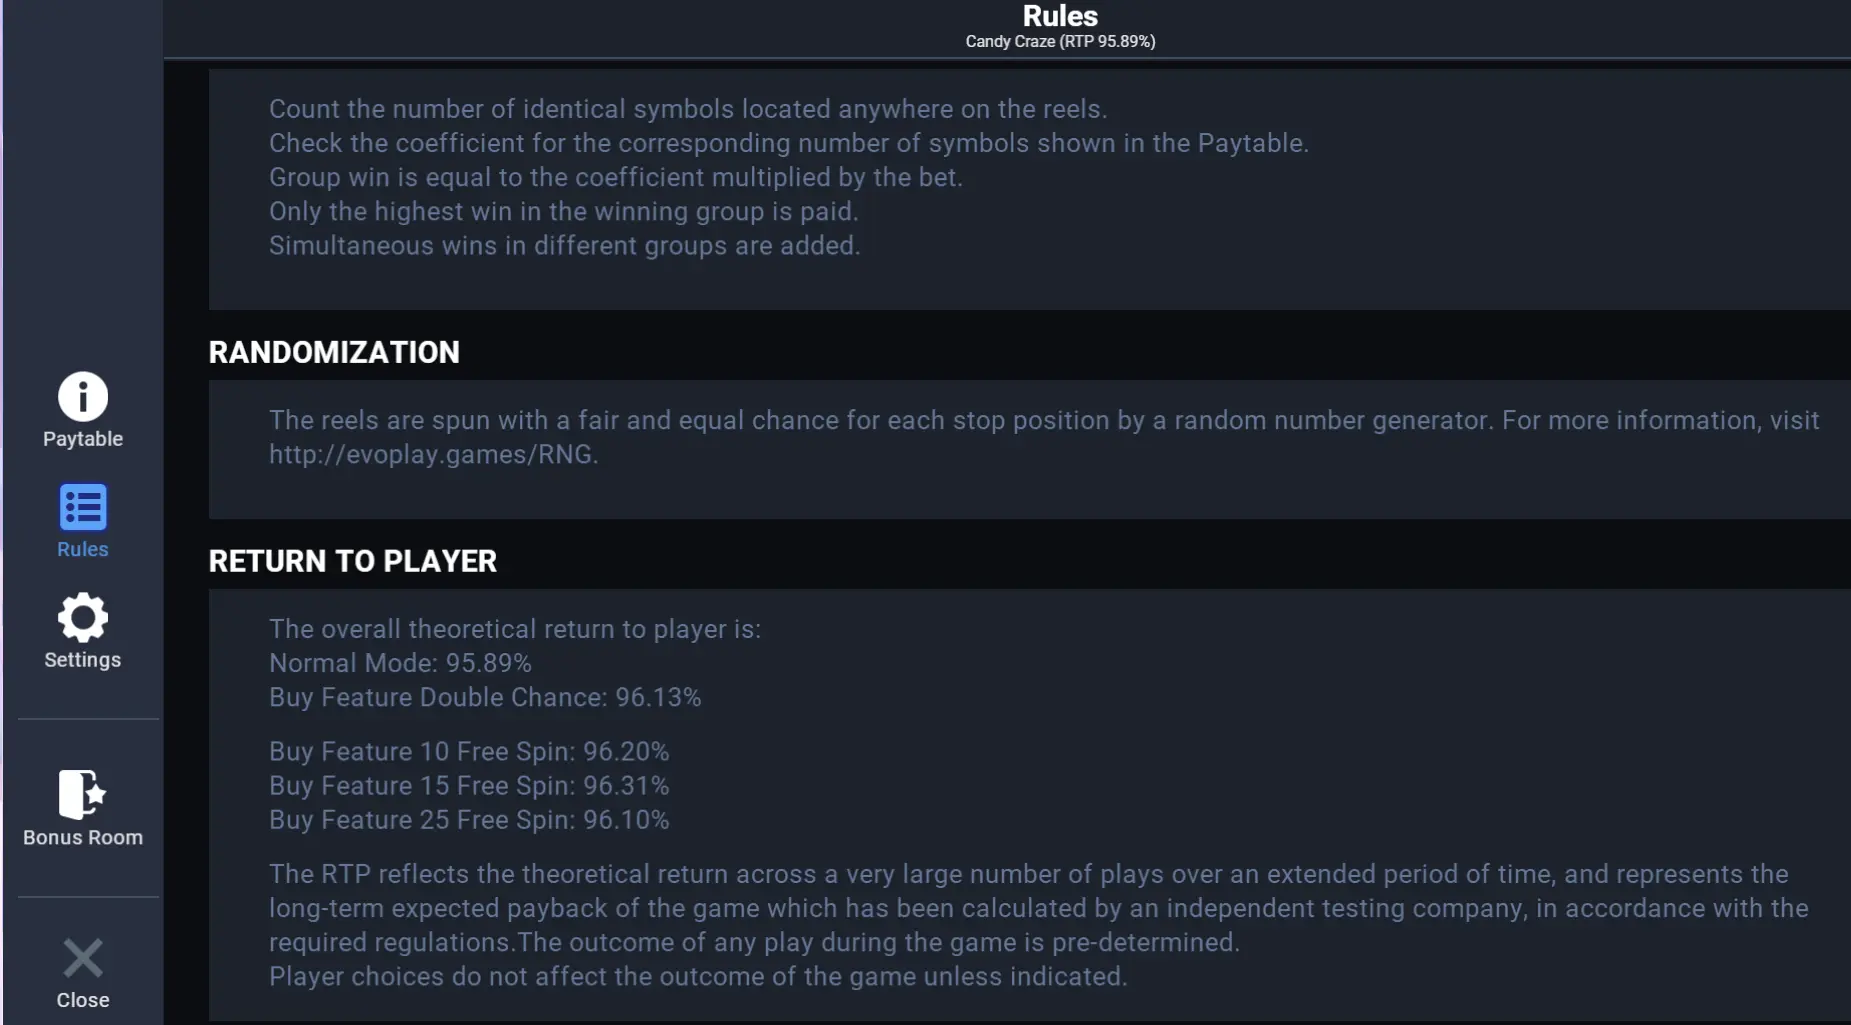
Task: Open the evoplay.games/RNG link
Action: [433, 454]
